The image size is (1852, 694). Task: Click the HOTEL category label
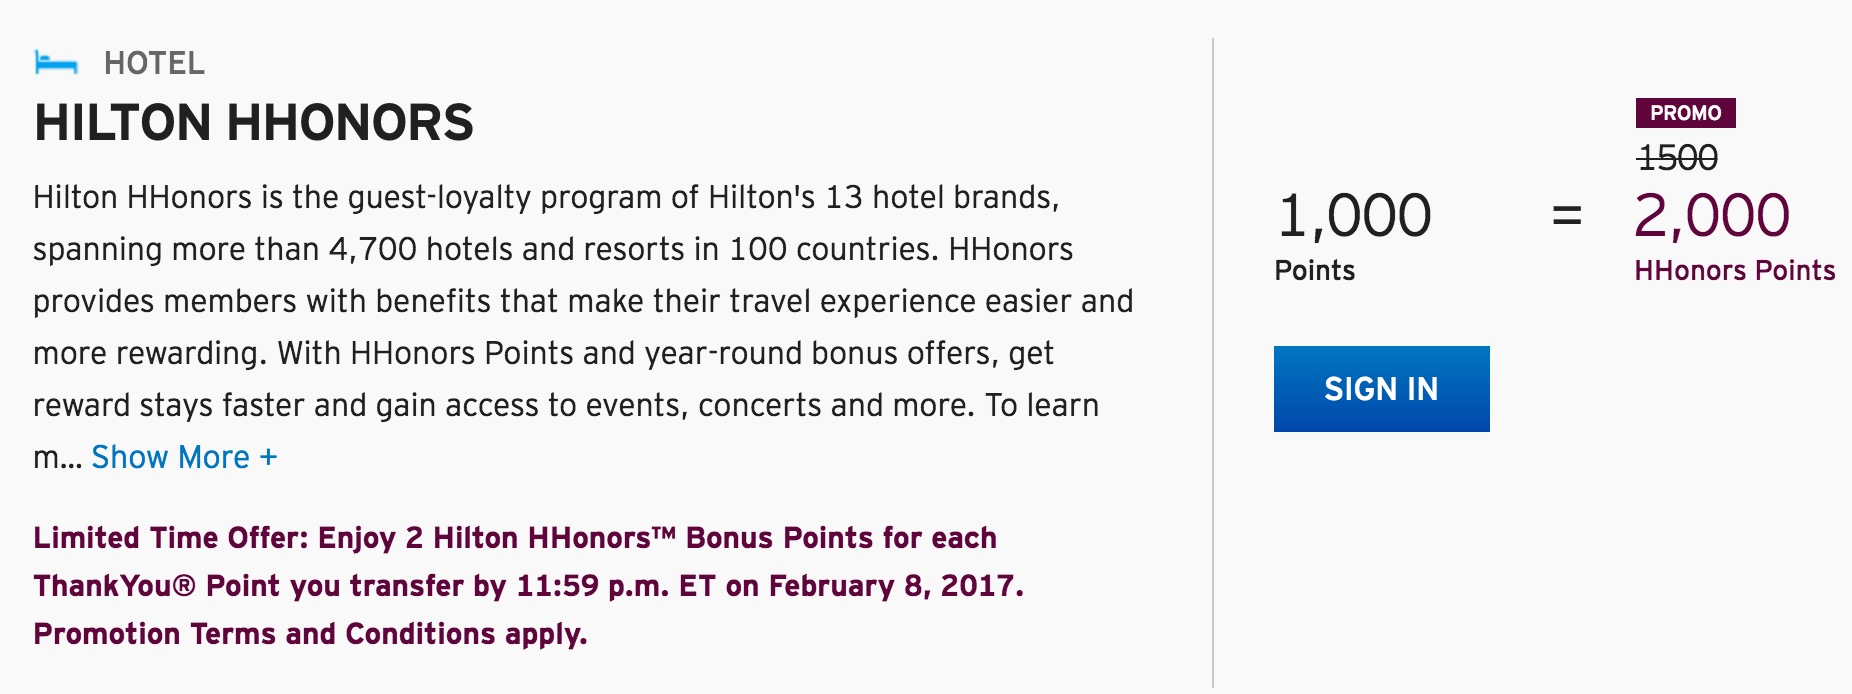point(154,64)
